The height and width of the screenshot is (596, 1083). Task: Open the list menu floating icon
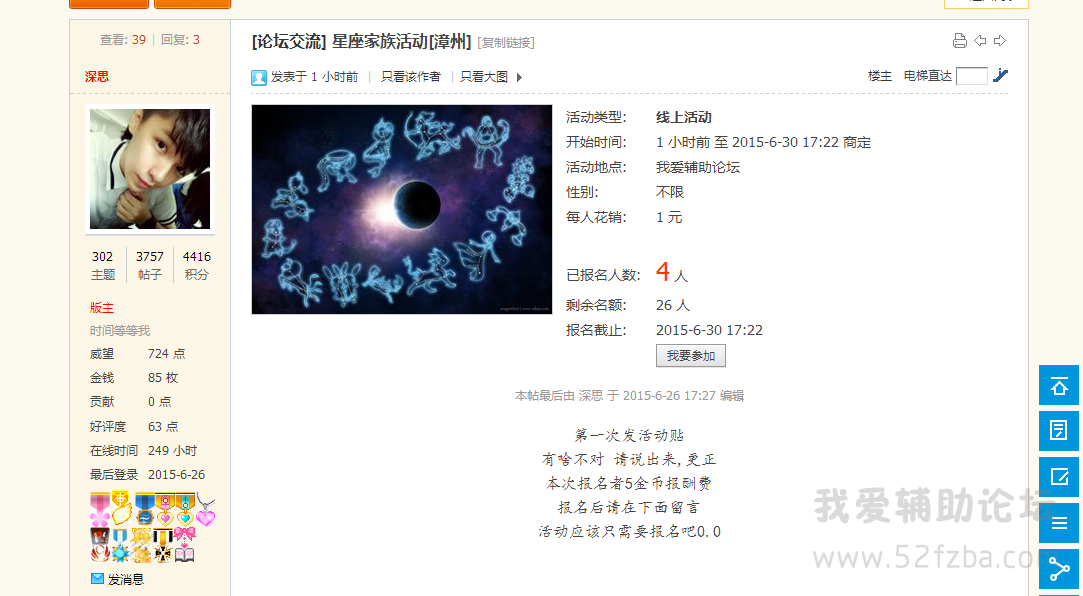coord(1059,523)
